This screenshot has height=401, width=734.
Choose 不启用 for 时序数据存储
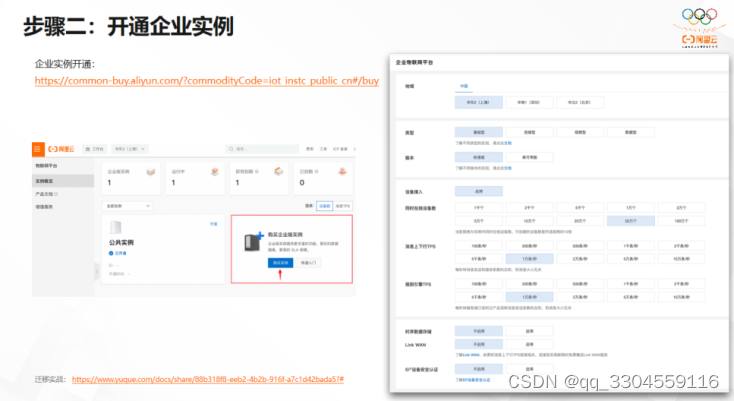point(478,331)
